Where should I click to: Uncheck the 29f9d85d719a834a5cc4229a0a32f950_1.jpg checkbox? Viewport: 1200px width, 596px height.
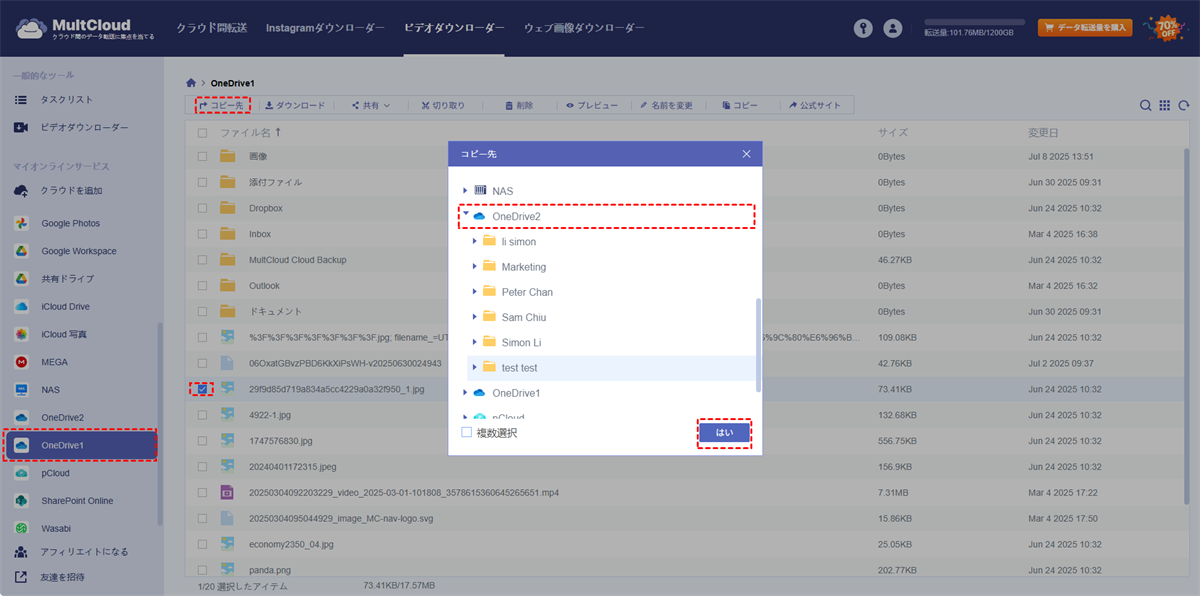[203, 388]
